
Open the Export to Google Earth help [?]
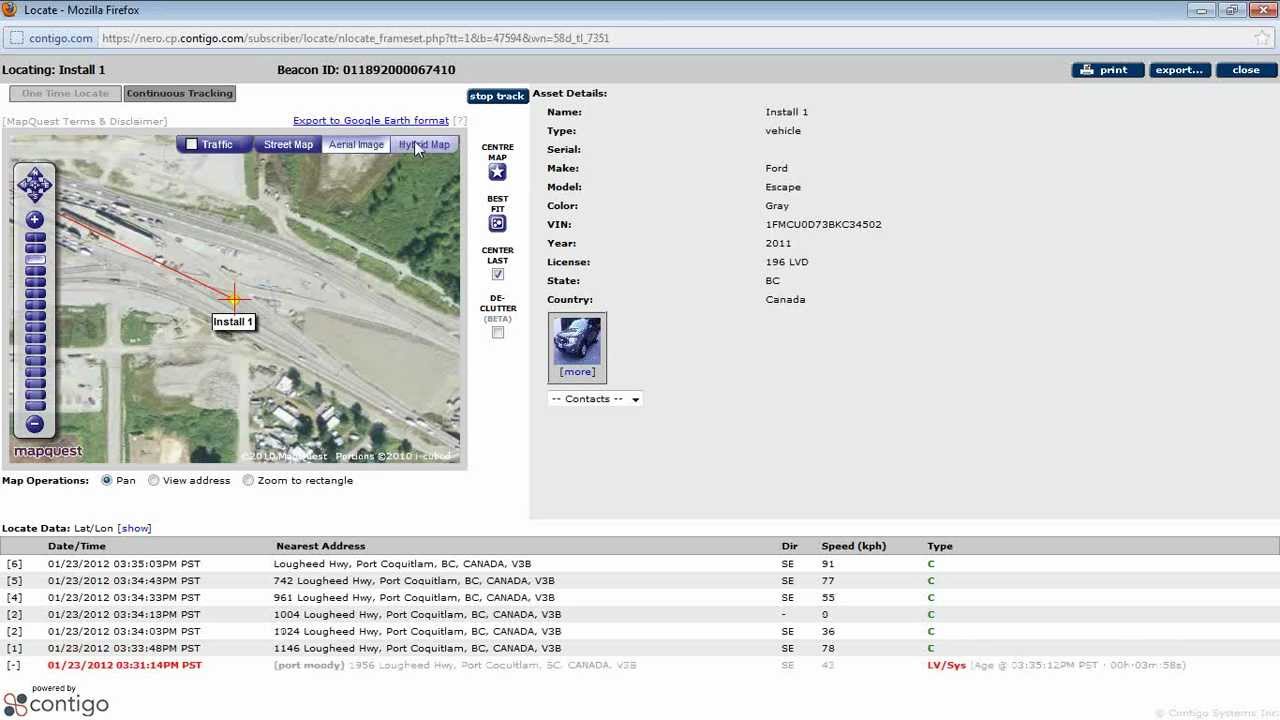[460, 121]
